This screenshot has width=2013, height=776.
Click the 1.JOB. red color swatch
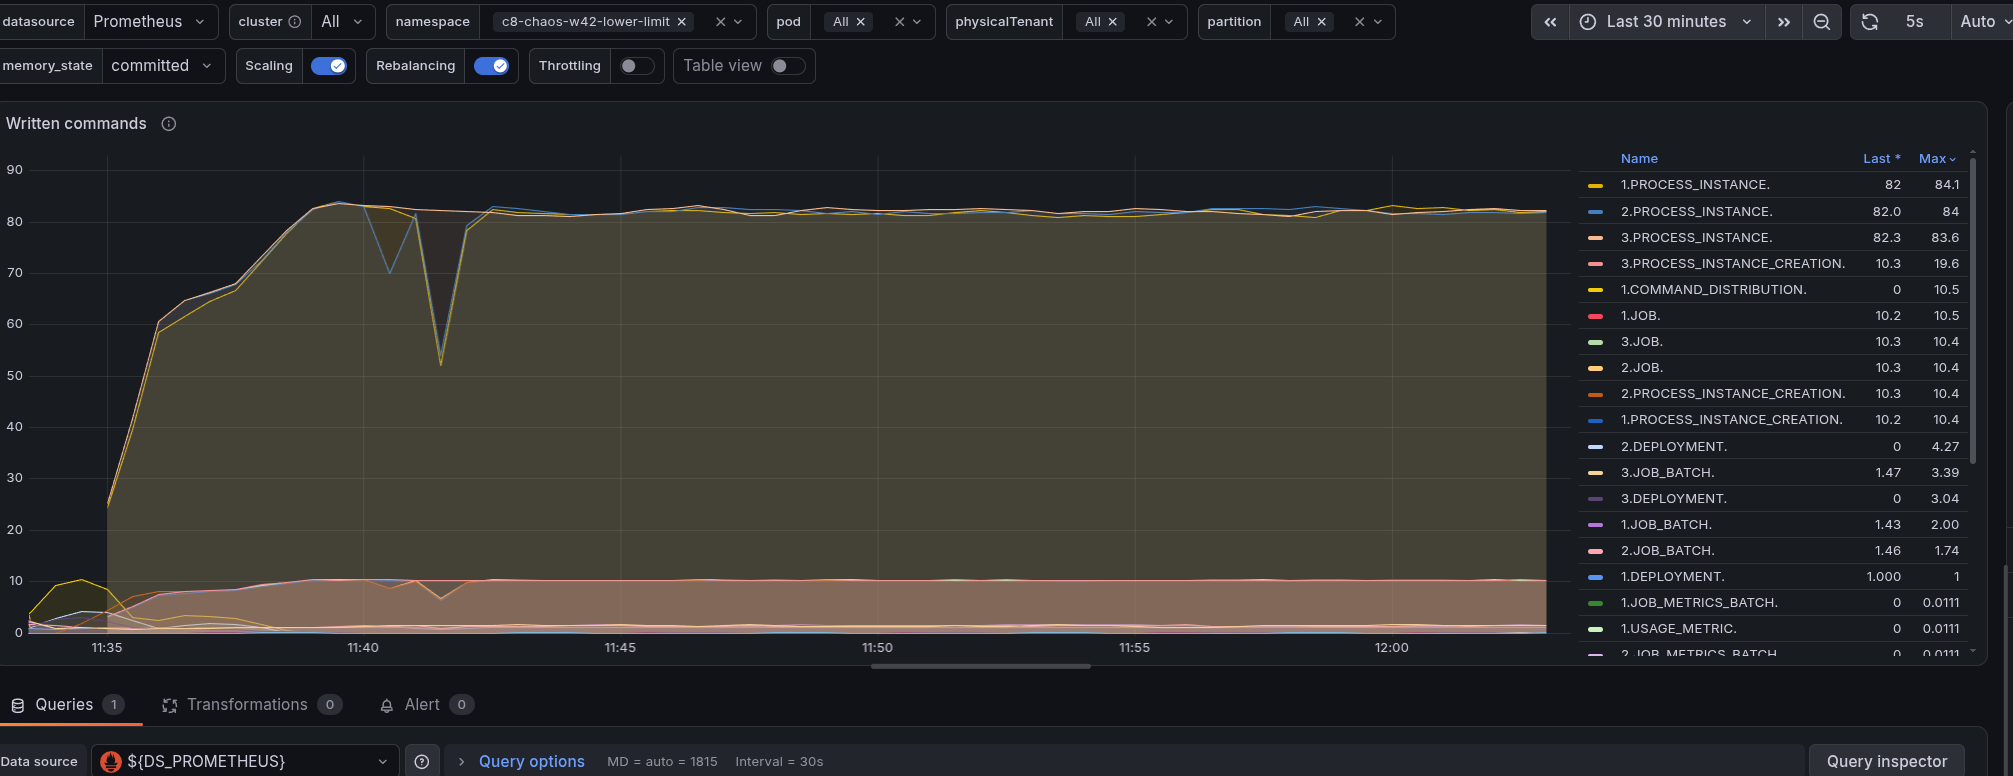pos(1595,316)
